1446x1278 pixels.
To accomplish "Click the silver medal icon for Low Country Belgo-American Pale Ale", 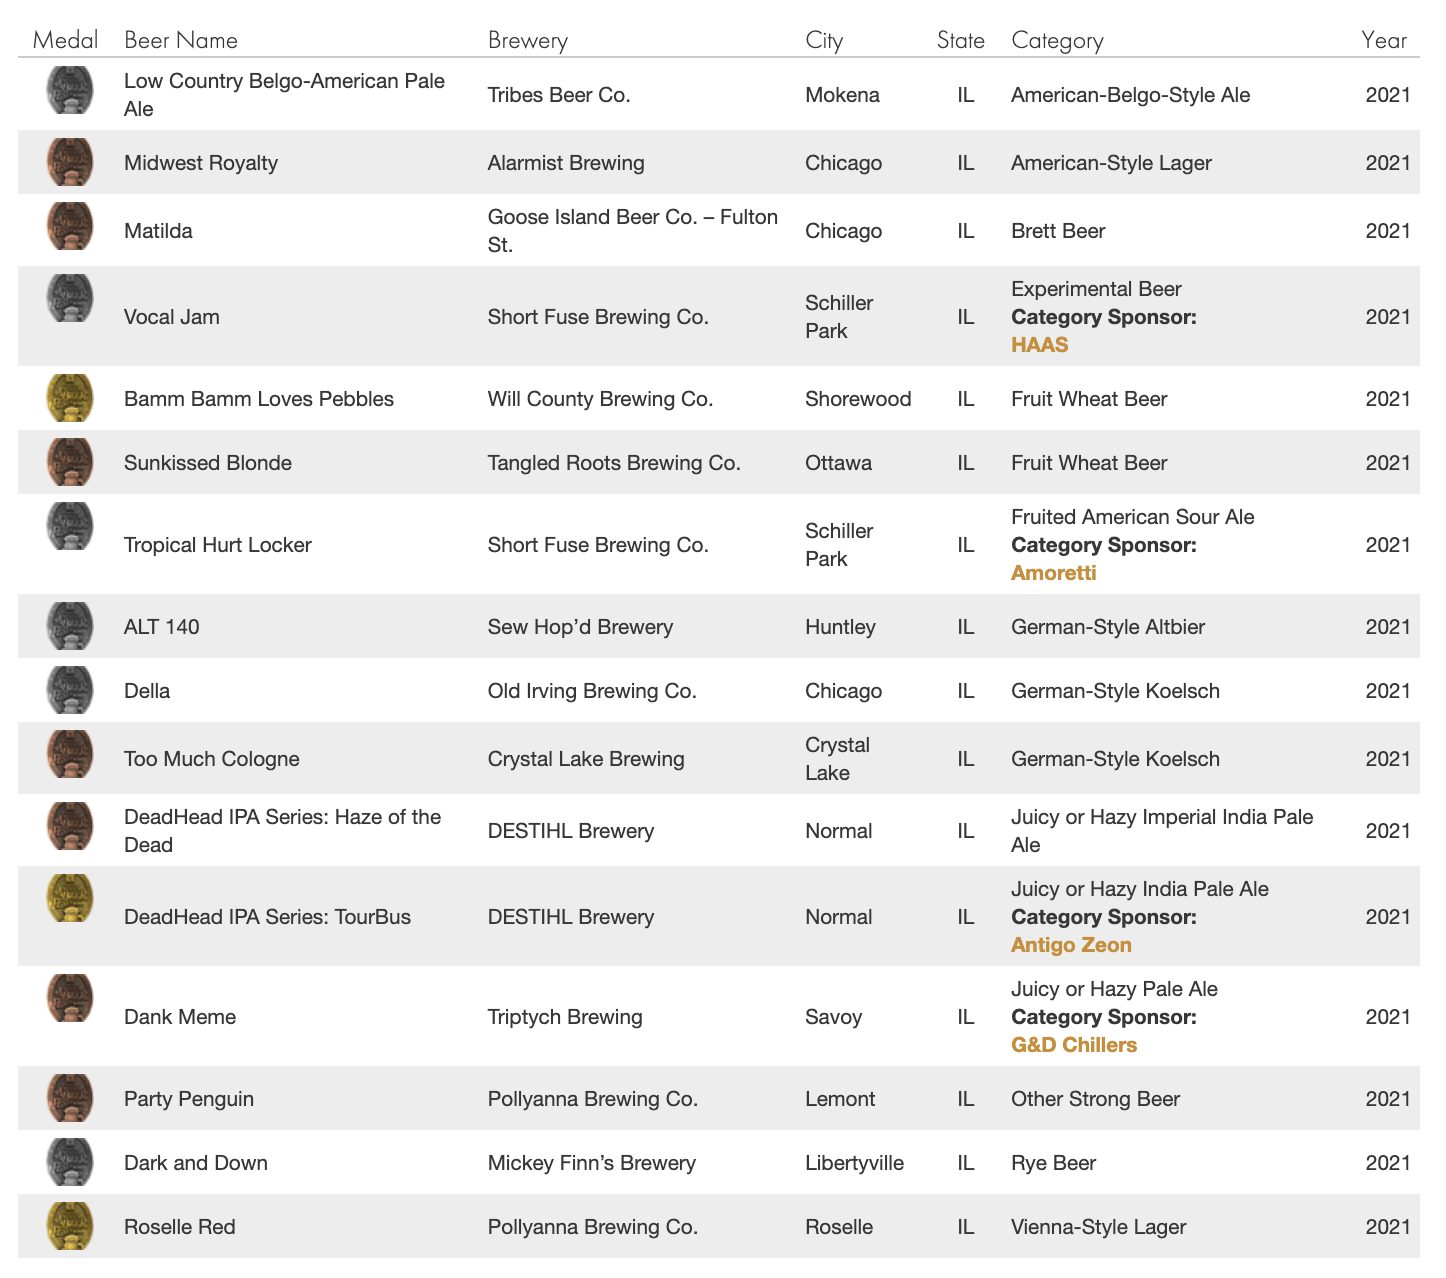I will coord(70,90).
